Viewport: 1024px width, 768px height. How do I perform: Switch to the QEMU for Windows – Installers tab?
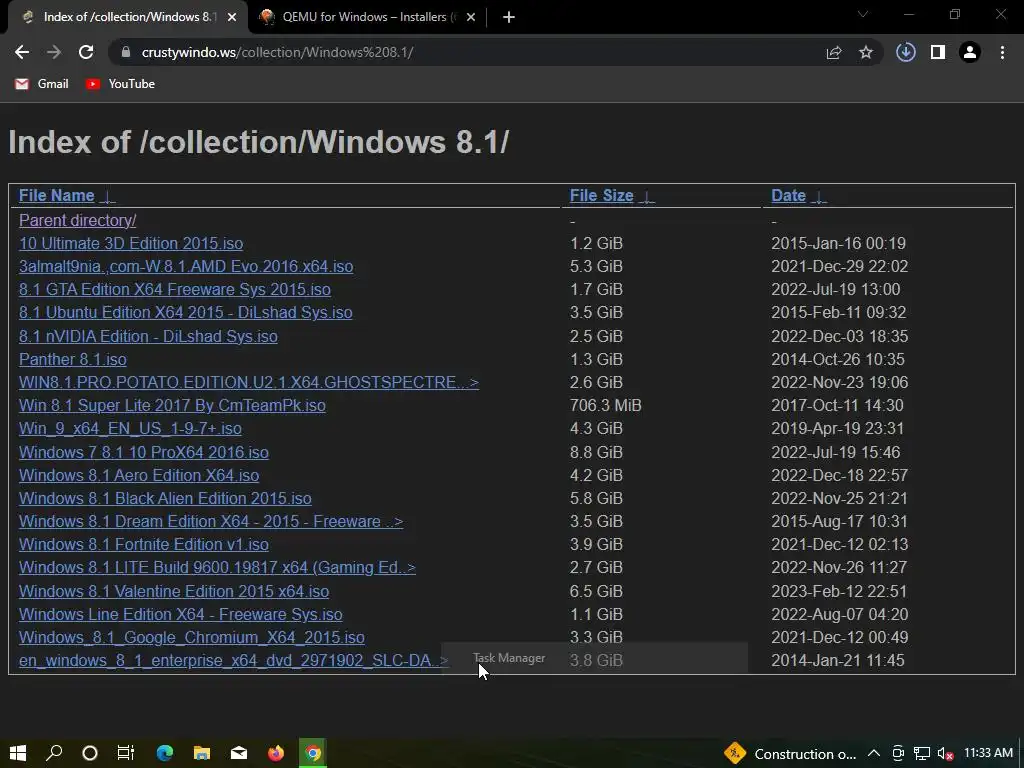click(369, 17)
